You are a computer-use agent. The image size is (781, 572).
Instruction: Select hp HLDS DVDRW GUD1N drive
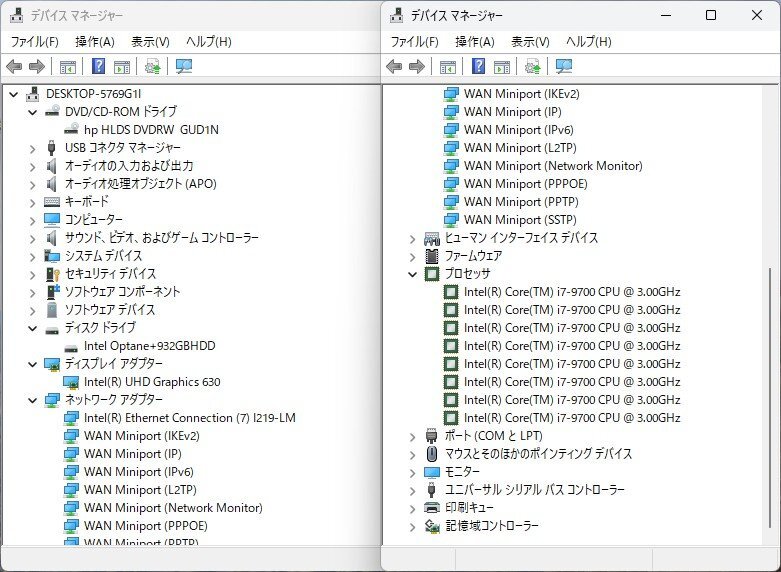(151, 130)
